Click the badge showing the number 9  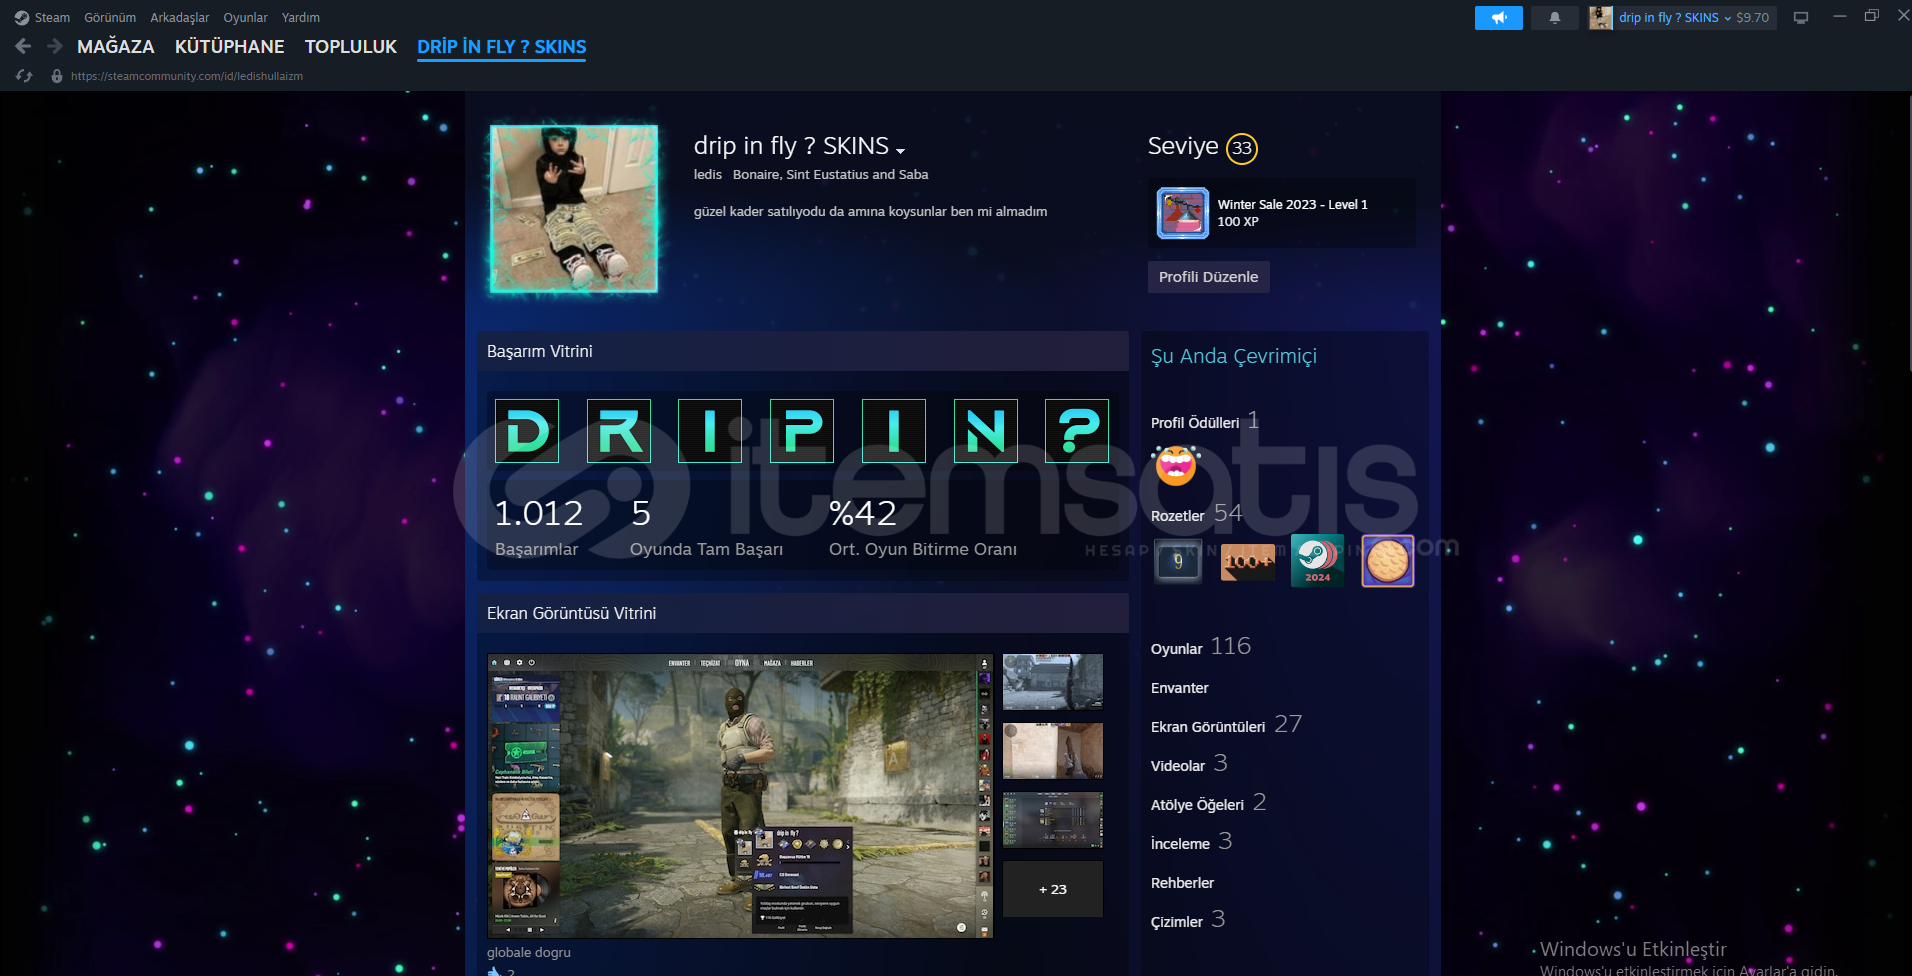[x=1178, y=562]
